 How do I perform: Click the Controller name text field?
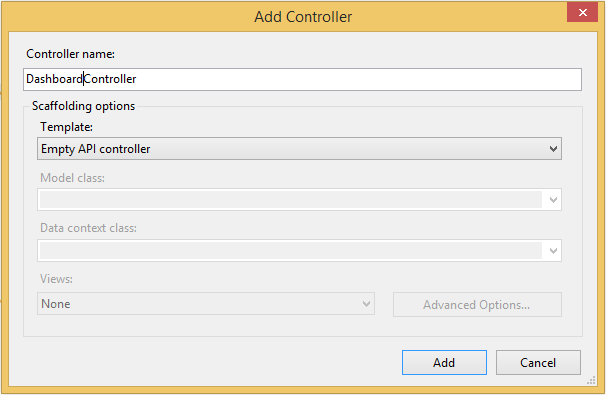coord(302,80)
